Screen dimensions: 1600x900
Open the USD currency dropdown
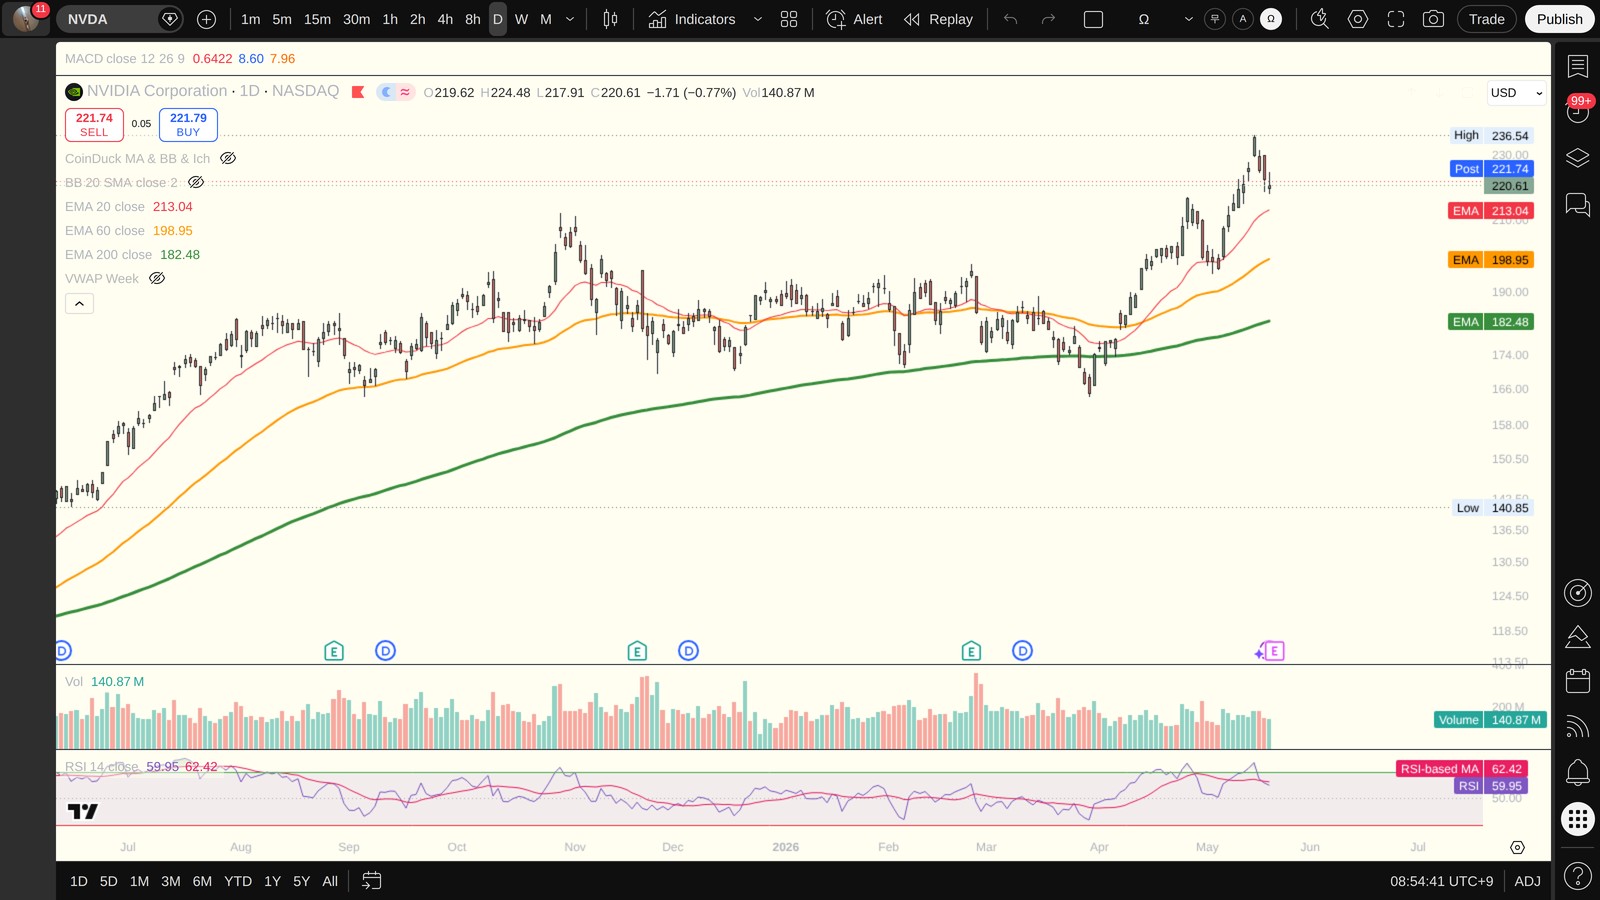(1516, 93)
